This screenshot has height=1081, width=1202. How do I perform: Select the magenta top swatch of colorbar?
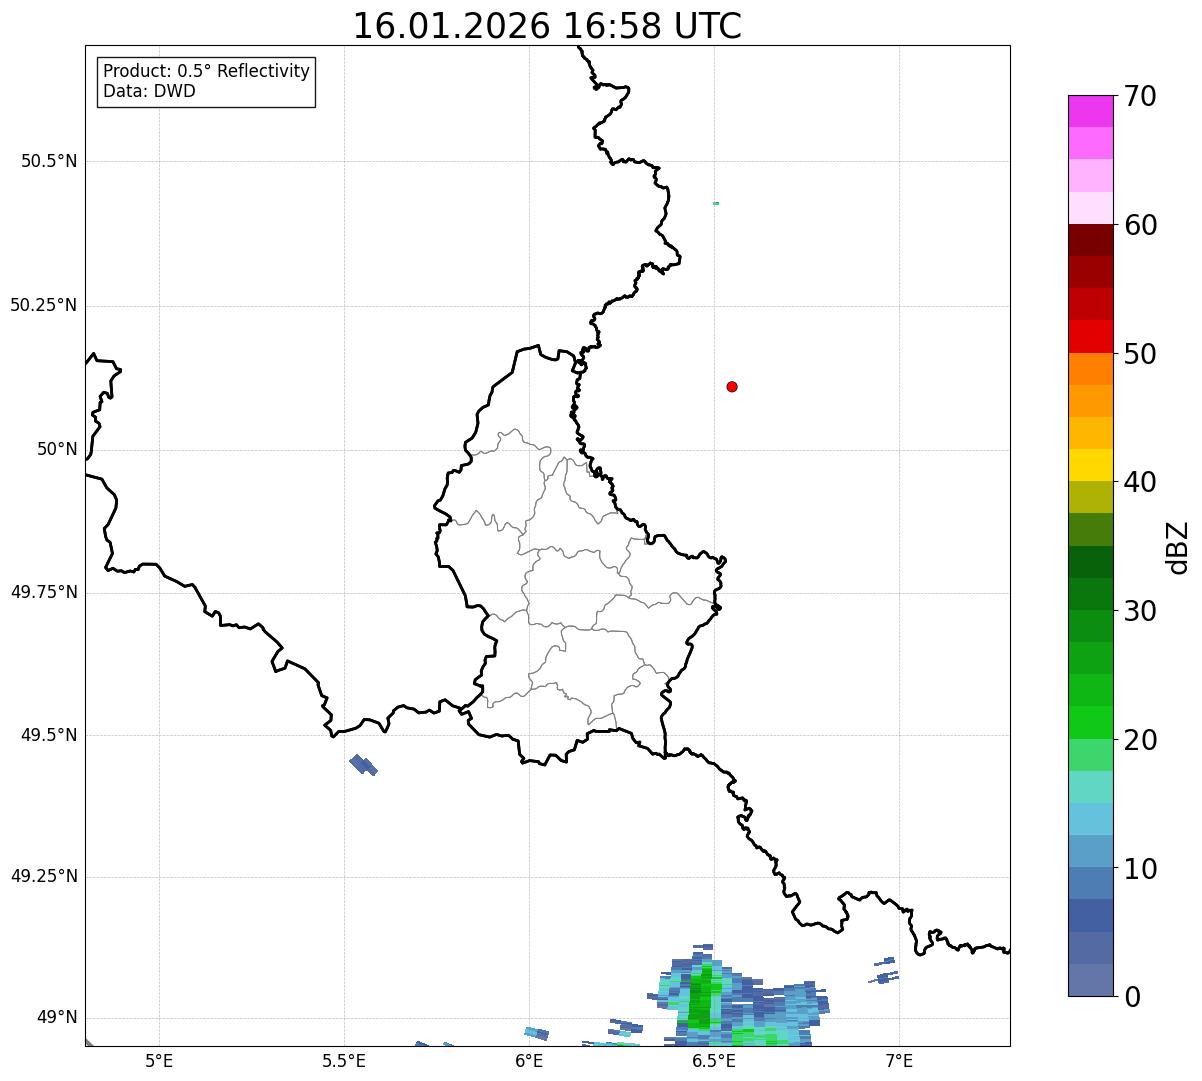click(x=1090, y=111)
